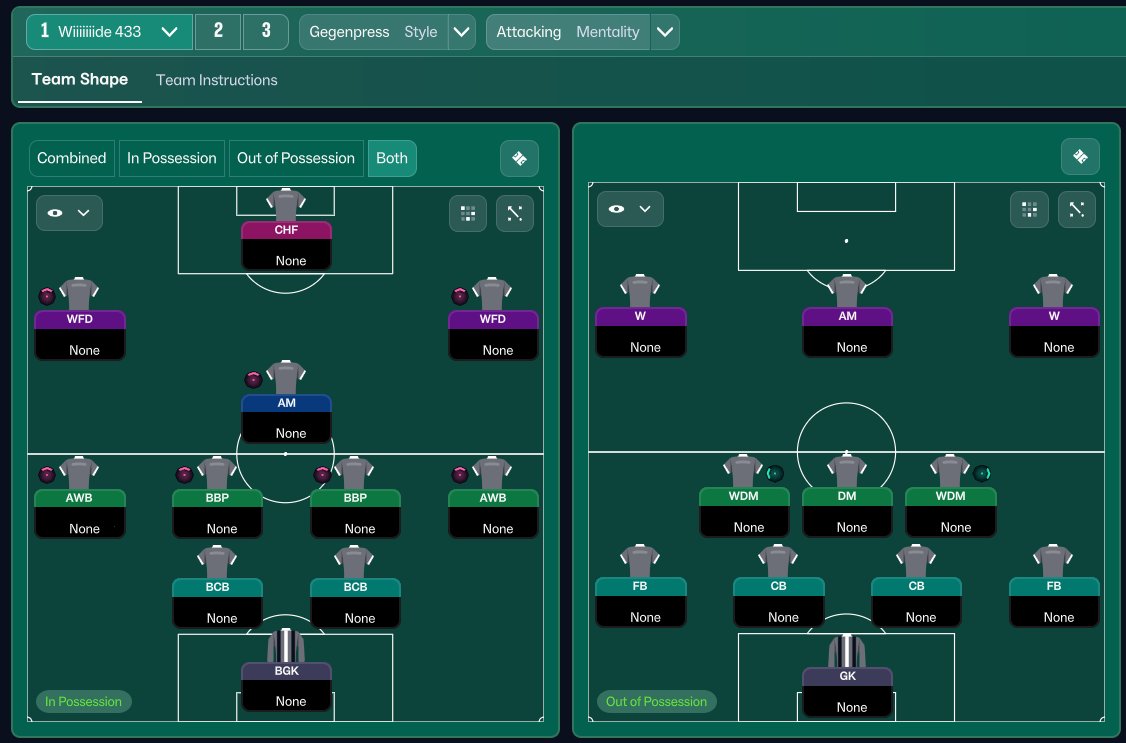The width and height of the screenshot is (1126, 743).
Task: Click the instruction badge on right AWB
Action: coord(460,474)
